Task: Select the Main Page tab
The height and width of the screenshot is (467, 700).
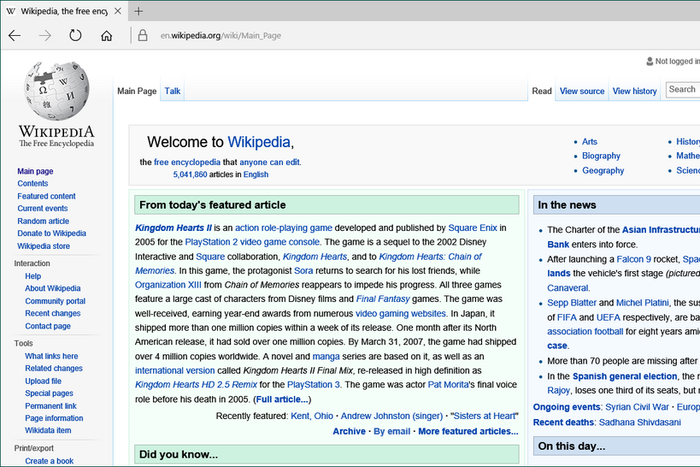Action: pos(137,91)
